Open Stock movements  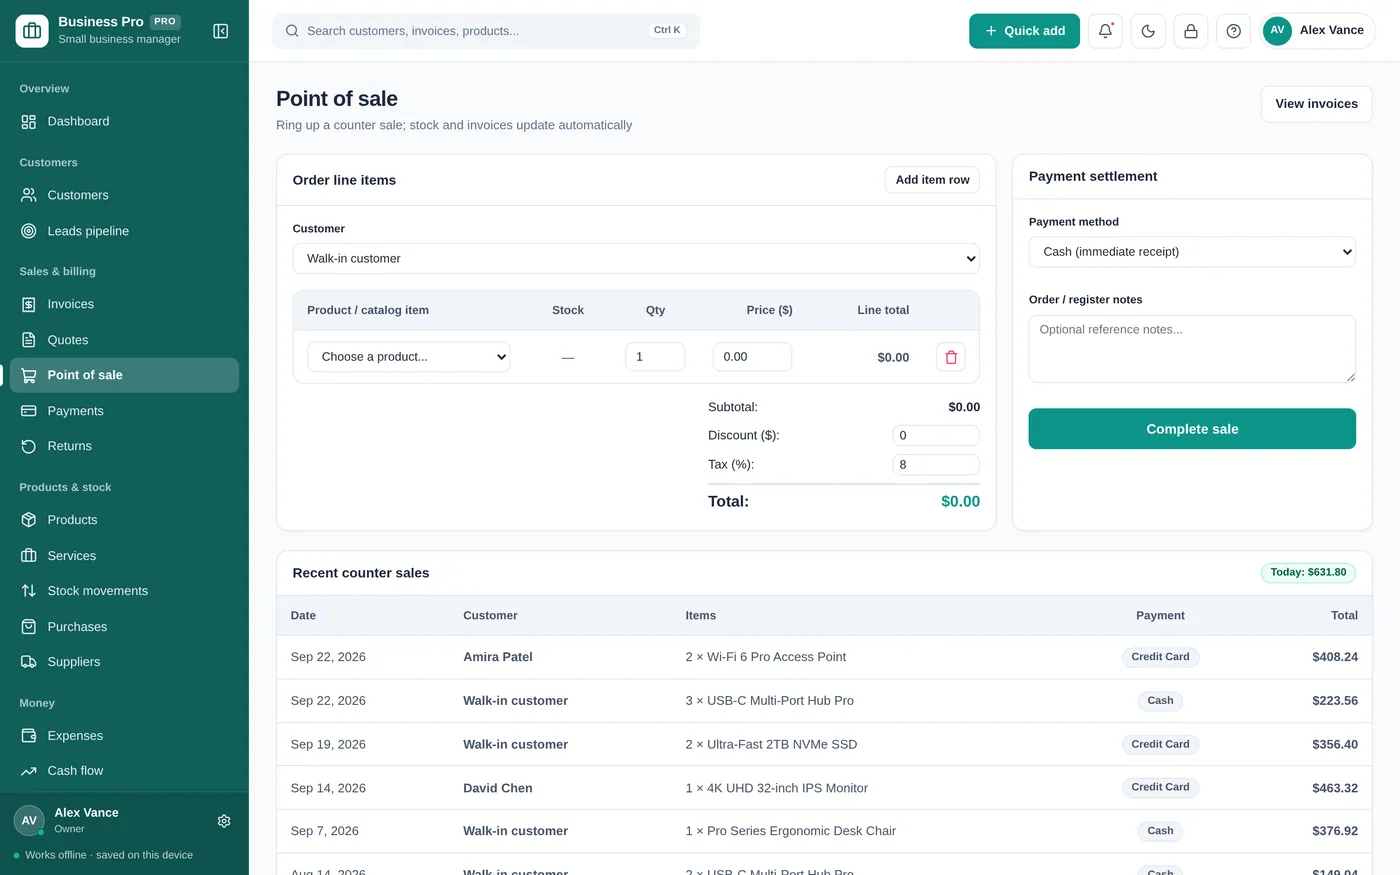pos(124,591)
